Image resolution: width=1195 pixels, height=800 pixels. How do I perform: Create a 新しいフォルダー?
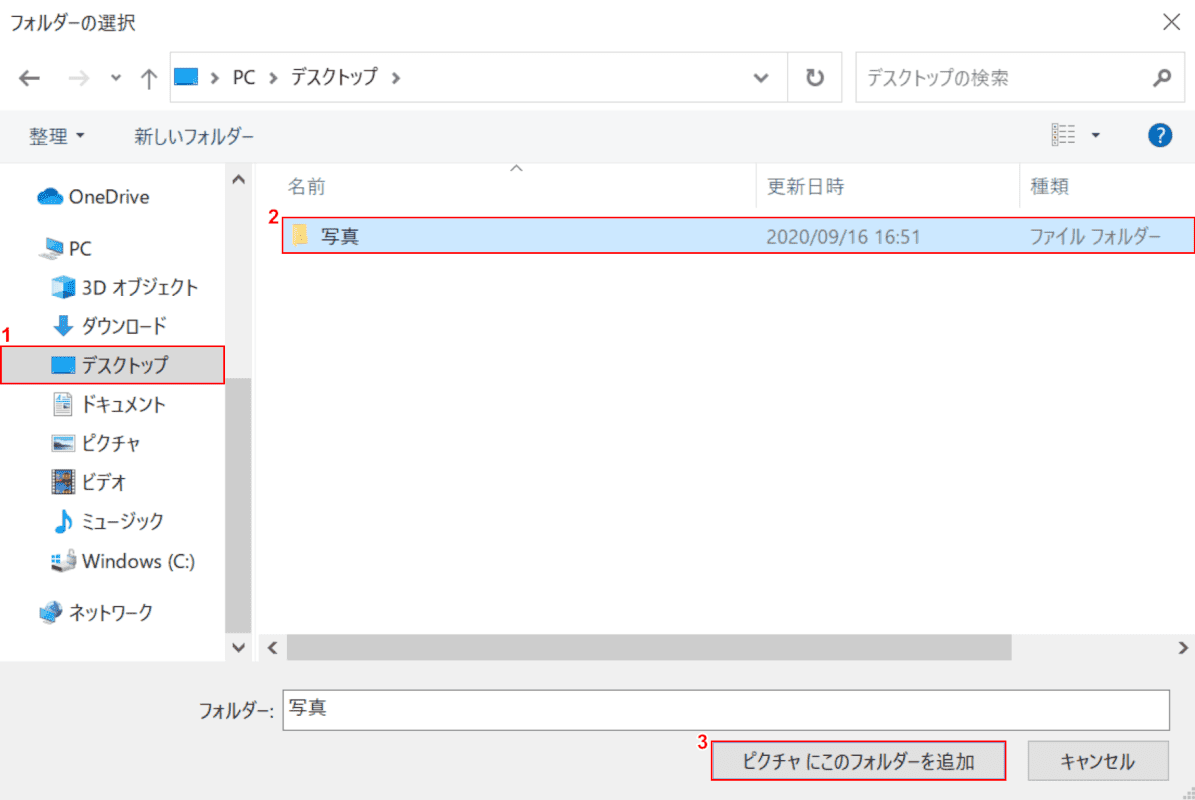click(x=194, y=136)
